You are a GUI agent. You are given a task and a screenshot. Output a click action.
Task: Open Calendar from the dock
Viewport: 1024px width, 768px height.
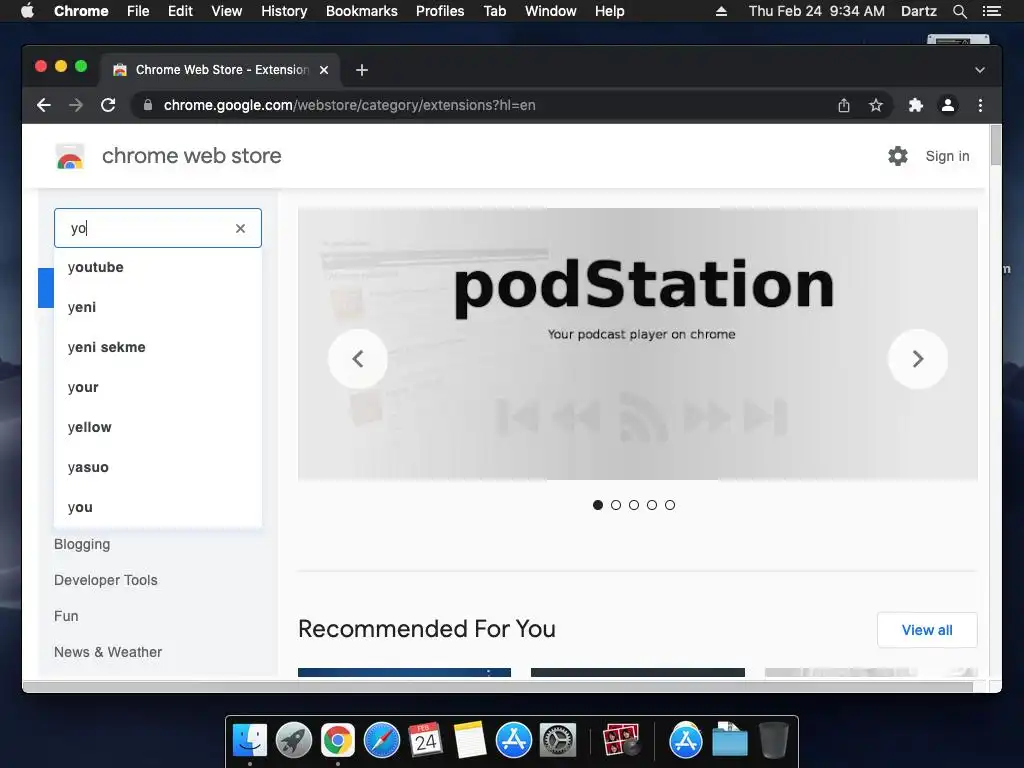click(x=425, y=741)
